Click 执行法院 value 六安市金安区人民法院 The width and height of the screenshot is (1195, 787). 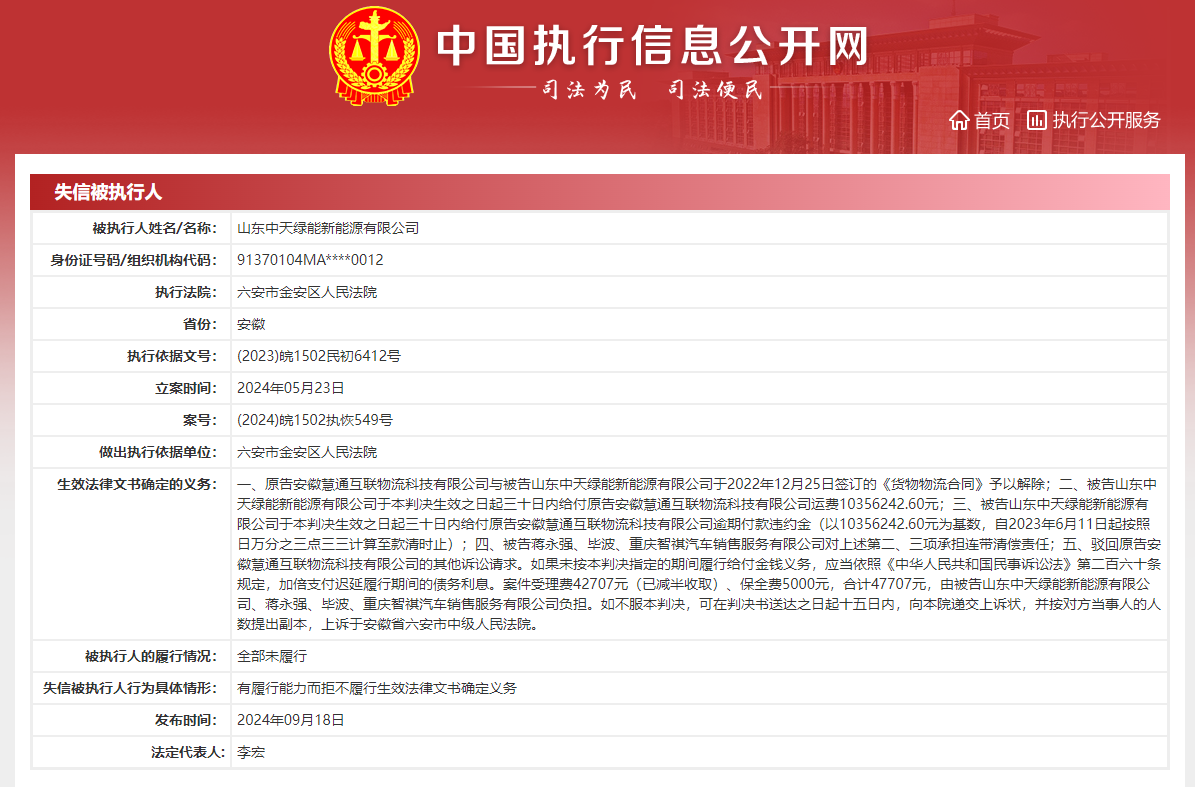click(x=307, y=292)
